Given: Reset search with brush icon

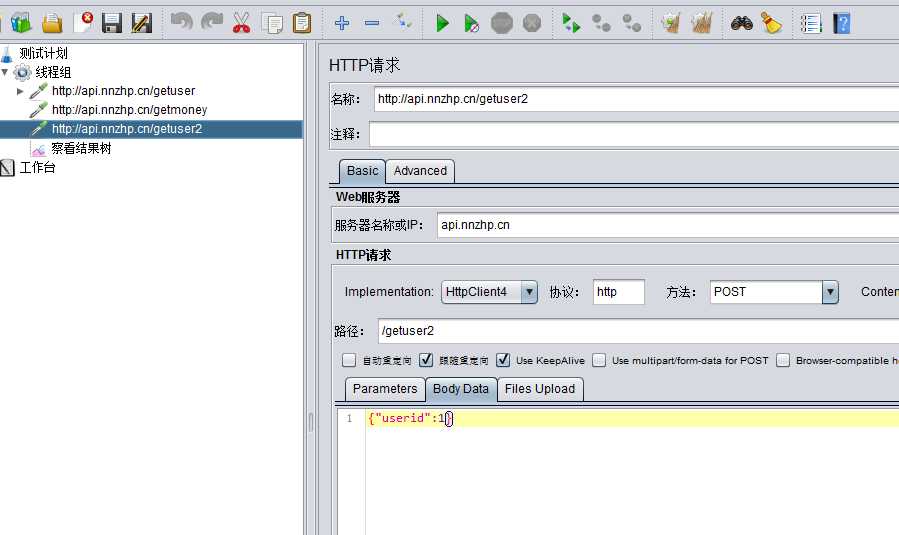Looking at the screenshot, I should tap(771, 23).
